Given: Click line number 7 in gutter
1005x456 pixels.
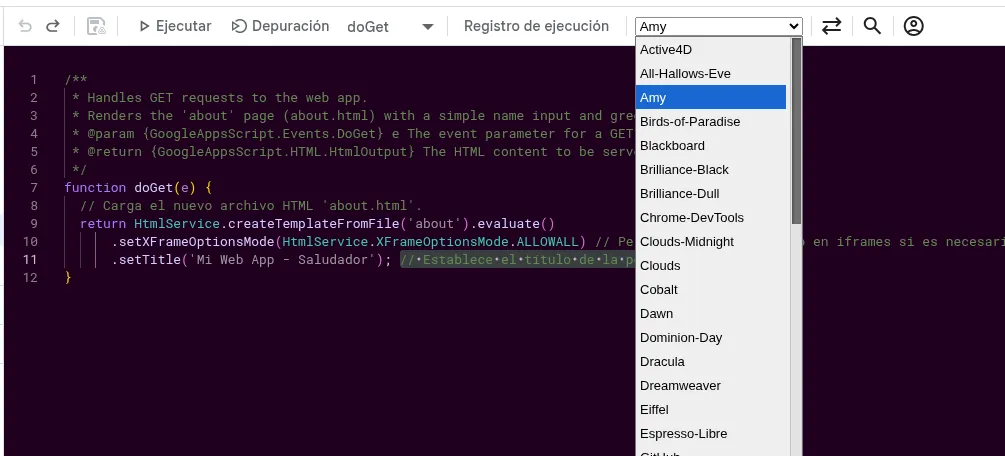Looking at the screenshot, I should click(34, 188).
